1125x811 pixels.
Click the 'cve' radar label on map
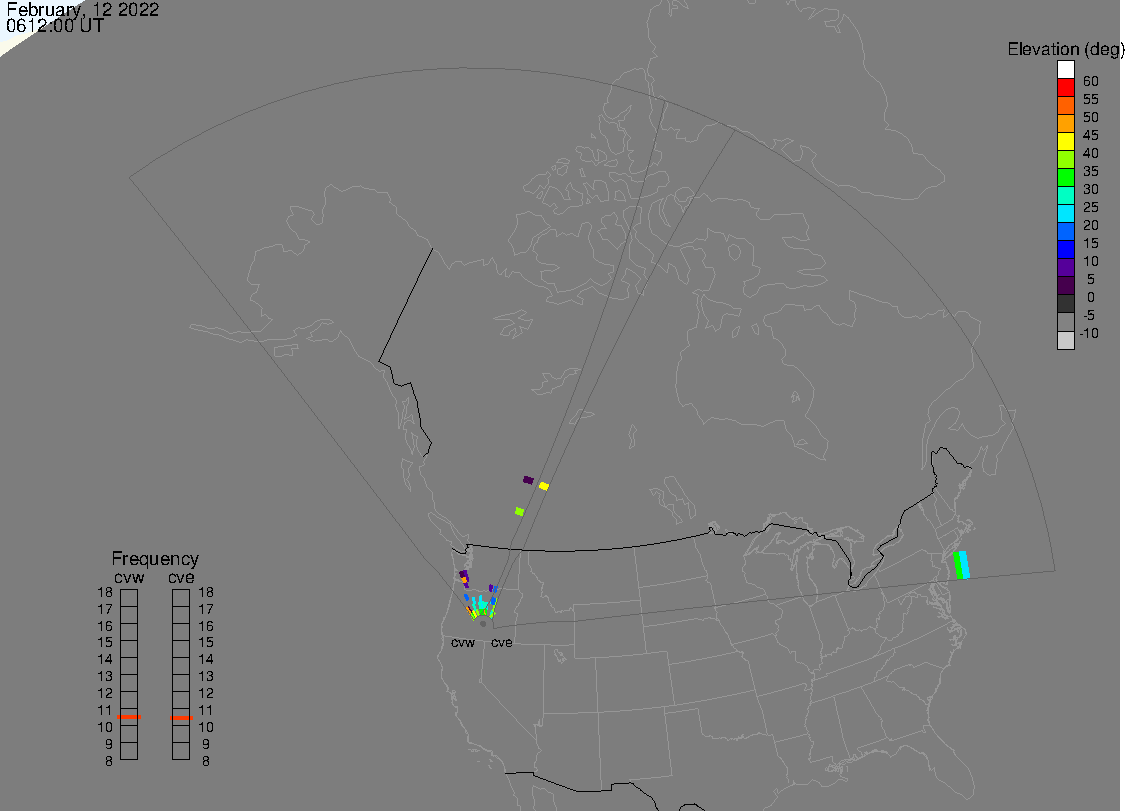click(x=502, y=642)
